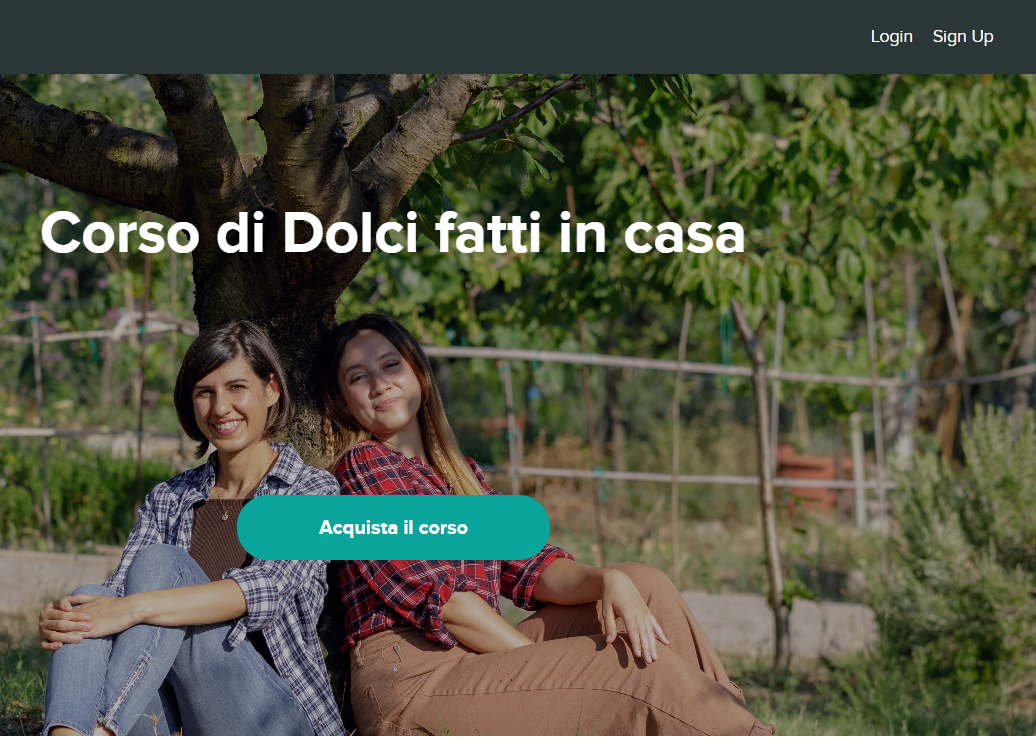The width and height of the screenshot is (1036, 748).
Task: Click the word "Dolci" in the title
Action: [x=350, y=233]
